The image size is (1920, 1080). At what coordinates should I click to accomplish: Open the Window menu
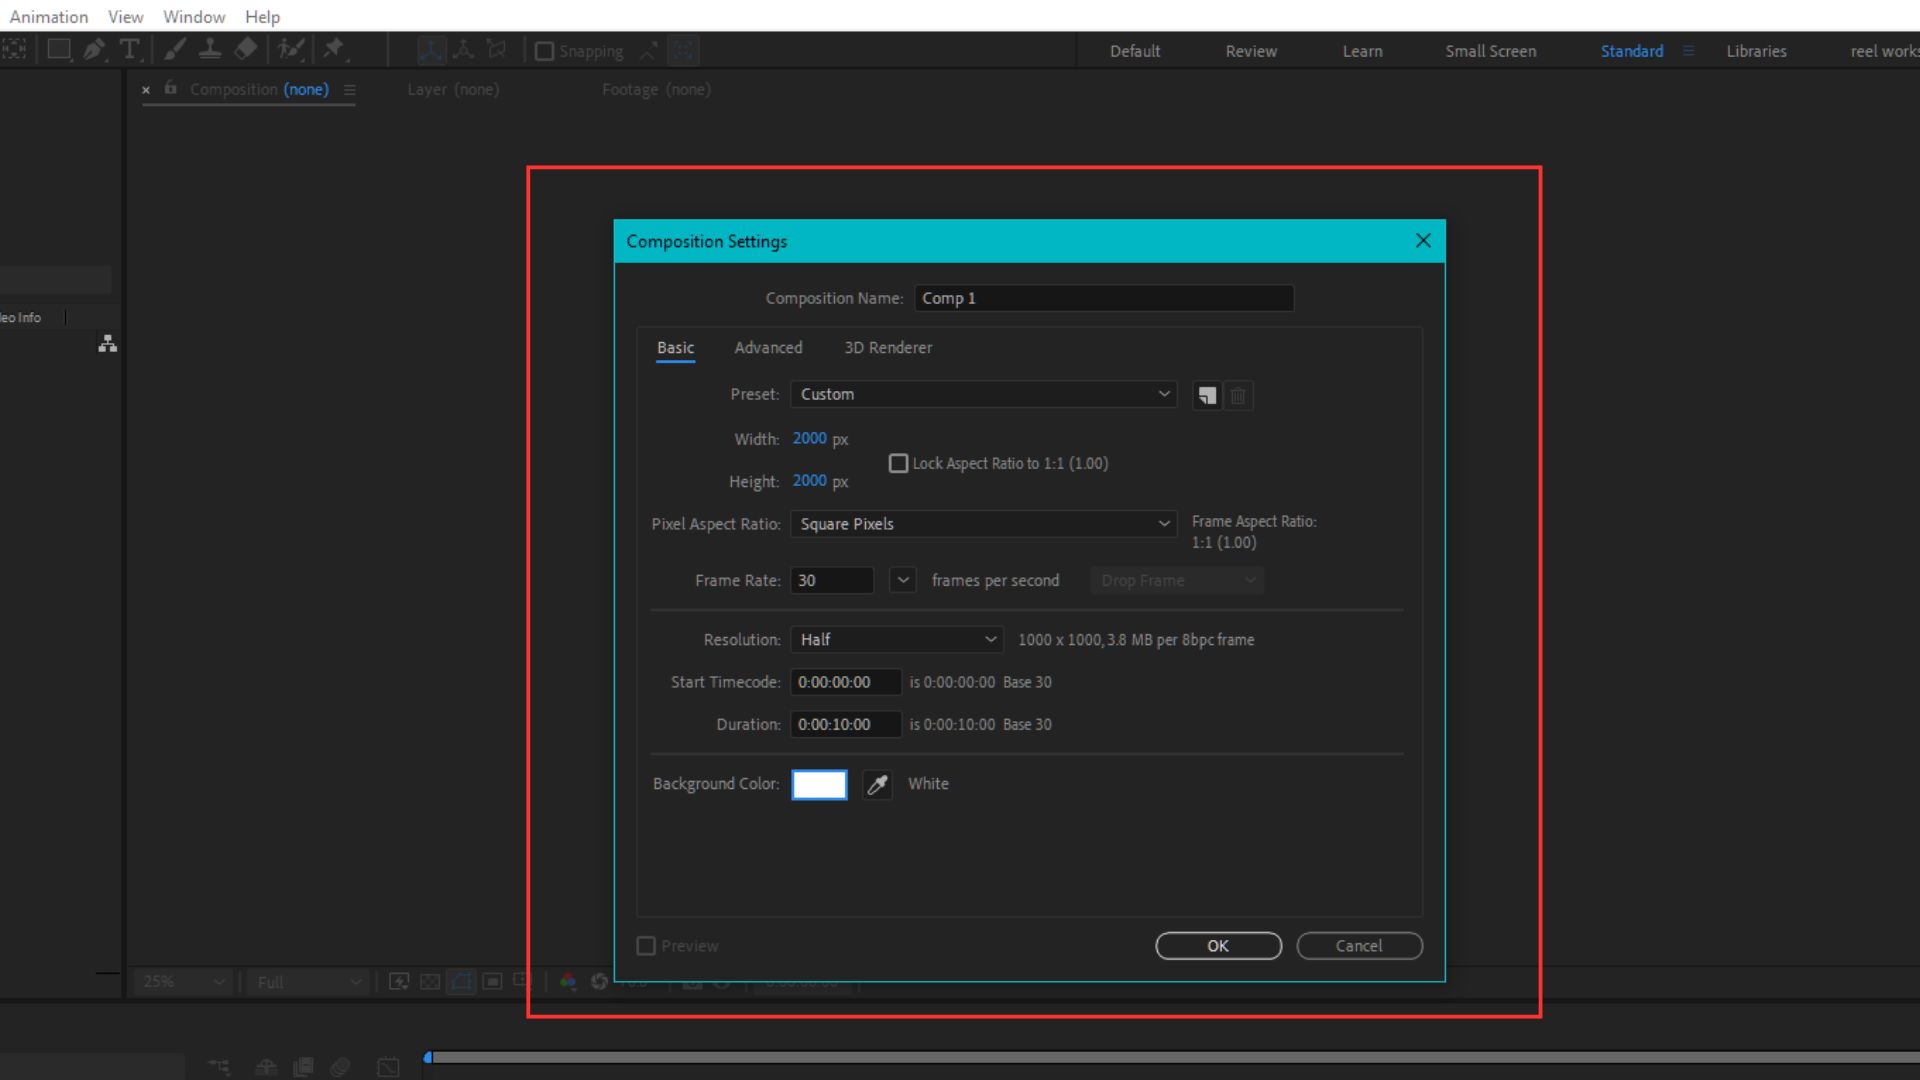(193, 16)
